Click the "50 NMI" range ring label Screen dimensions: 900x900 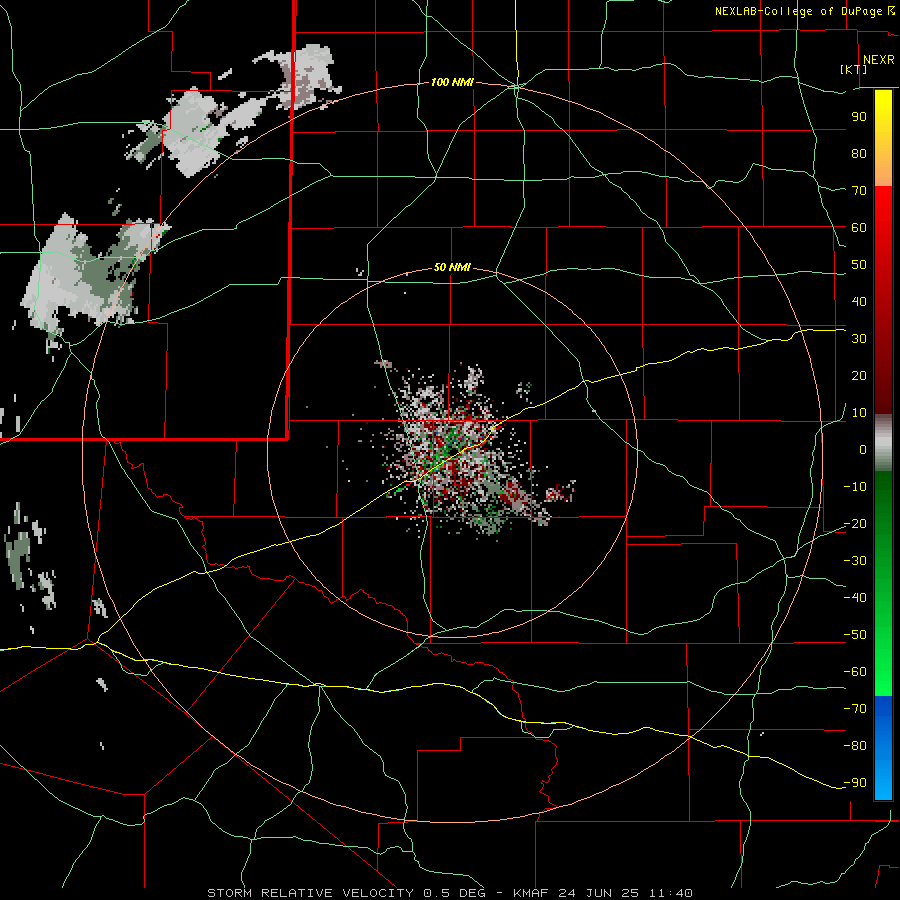click(452, 267)
